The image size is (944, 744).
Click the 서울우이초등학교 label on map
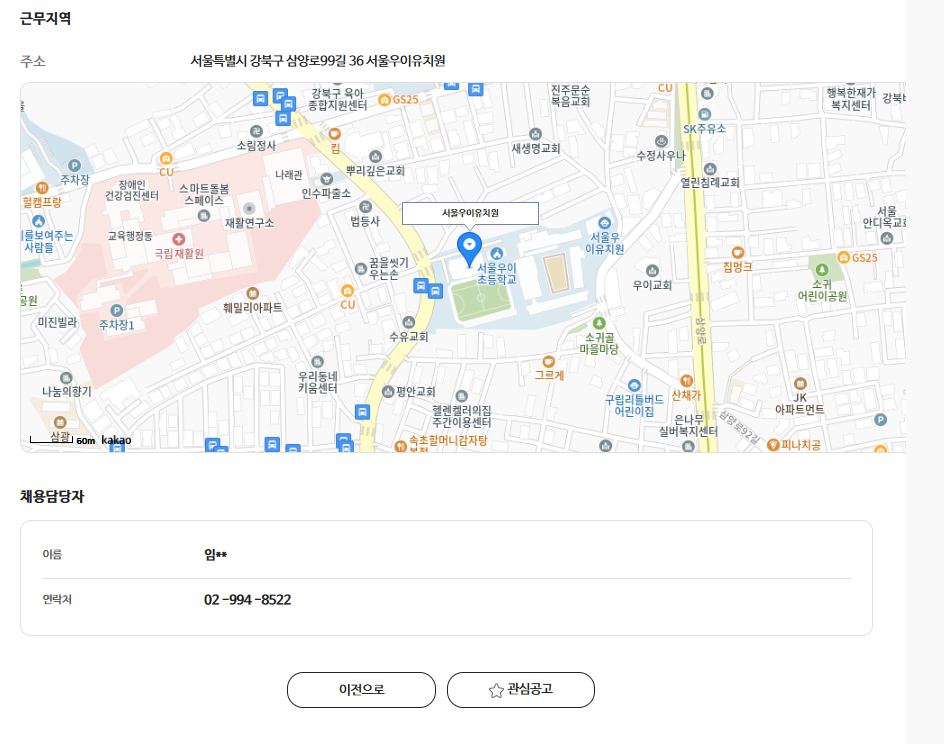coord(497,273)
